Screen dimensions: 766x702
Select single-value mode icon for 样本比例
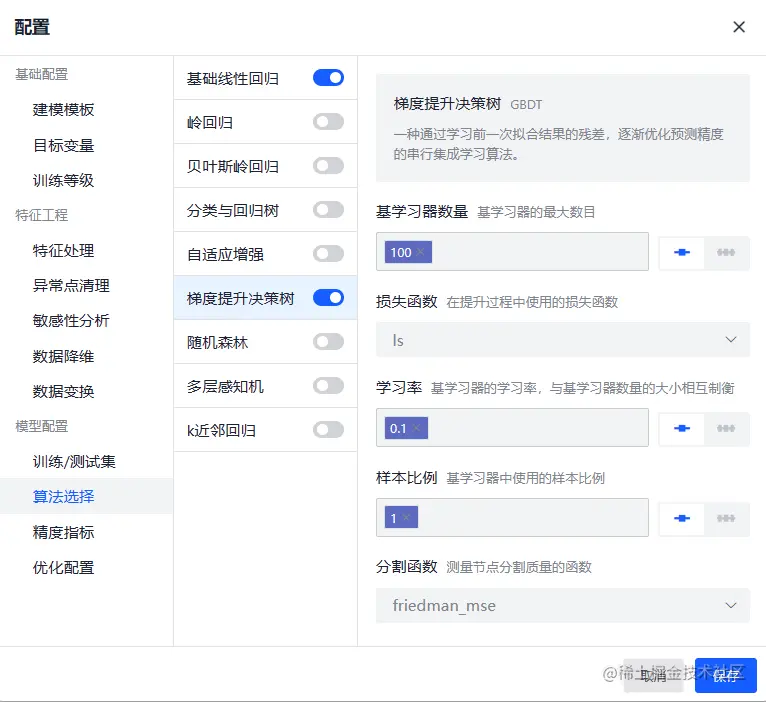681,518
